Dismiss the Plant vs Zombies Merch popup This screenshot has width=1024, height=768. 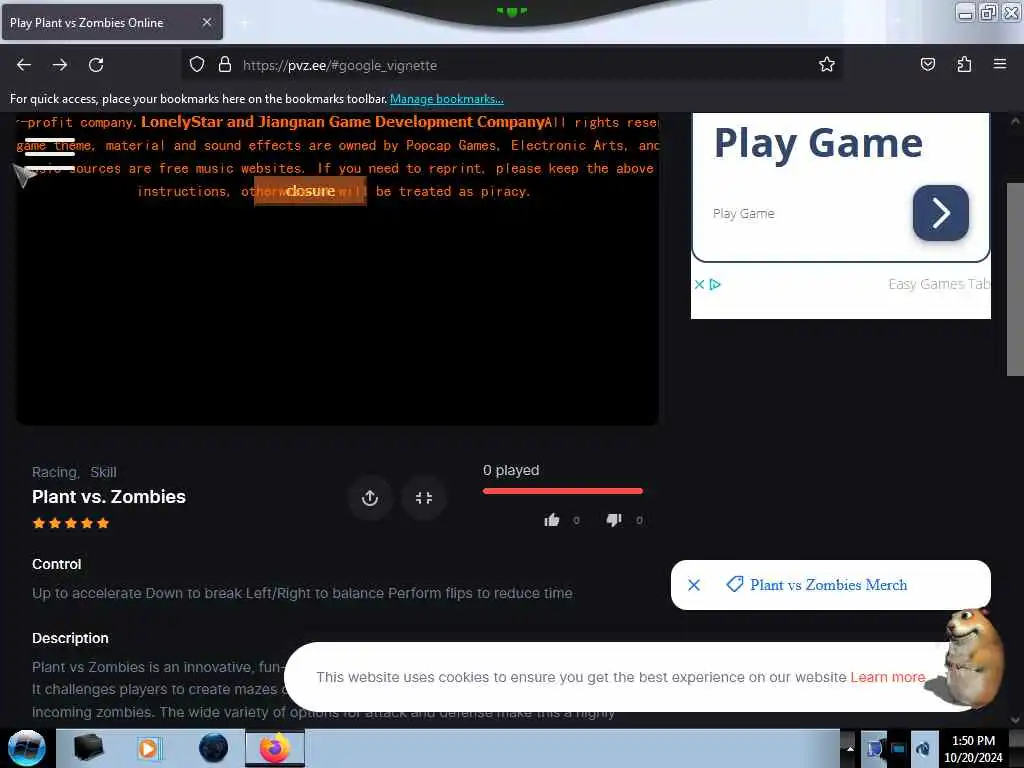tap(694, 585)
